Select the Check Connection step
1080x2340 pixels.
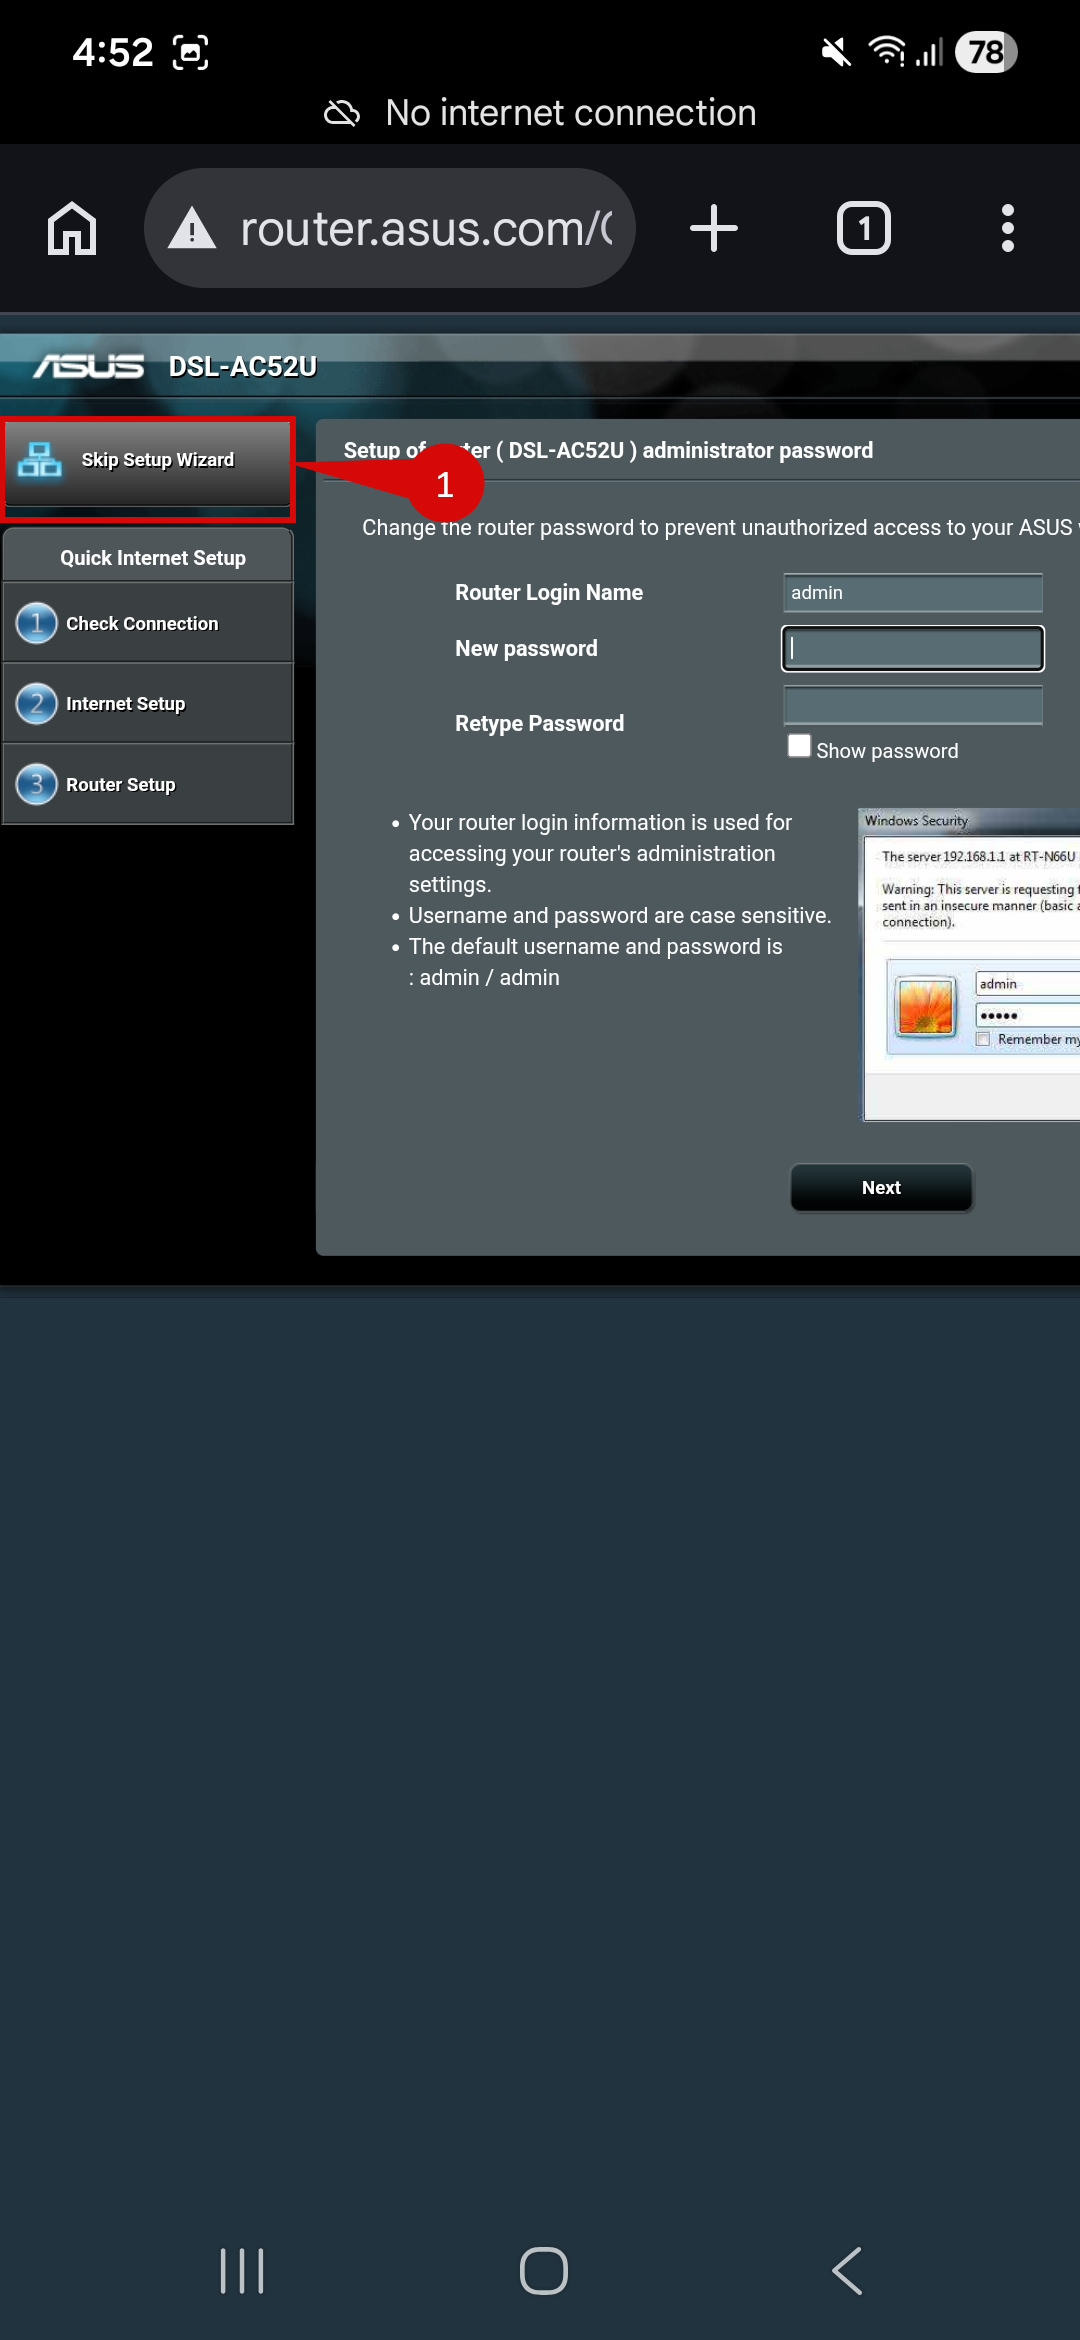pos(142,623)
